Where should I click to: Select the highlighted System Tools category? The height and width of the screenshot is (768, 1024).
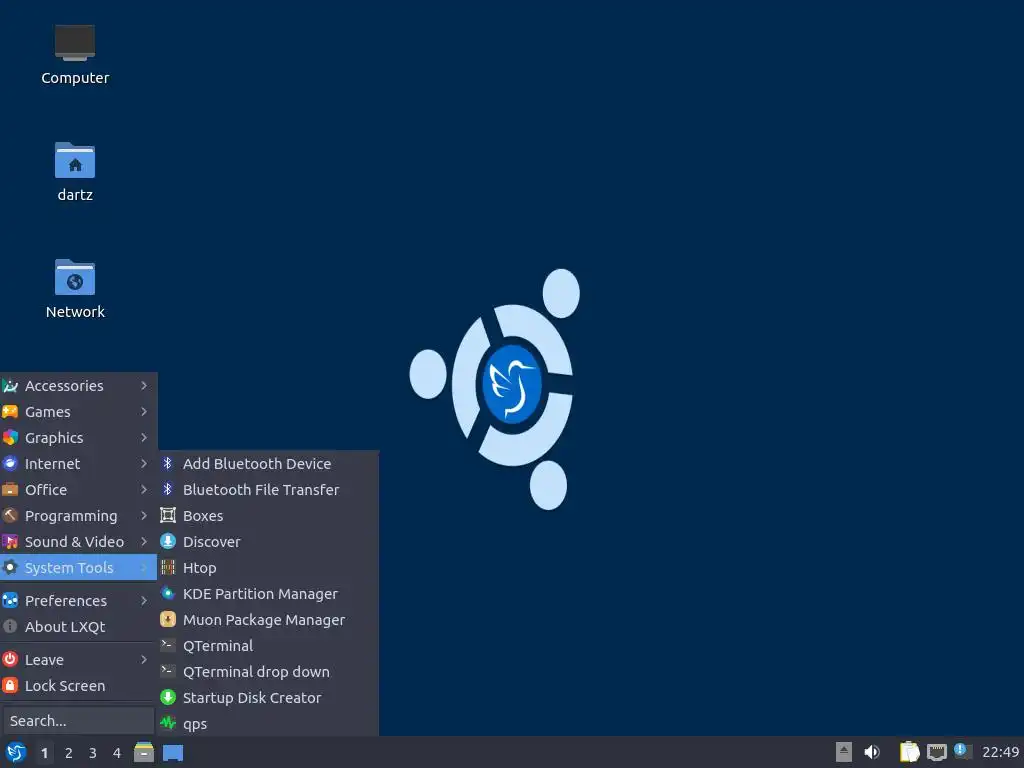pos(78,568)
